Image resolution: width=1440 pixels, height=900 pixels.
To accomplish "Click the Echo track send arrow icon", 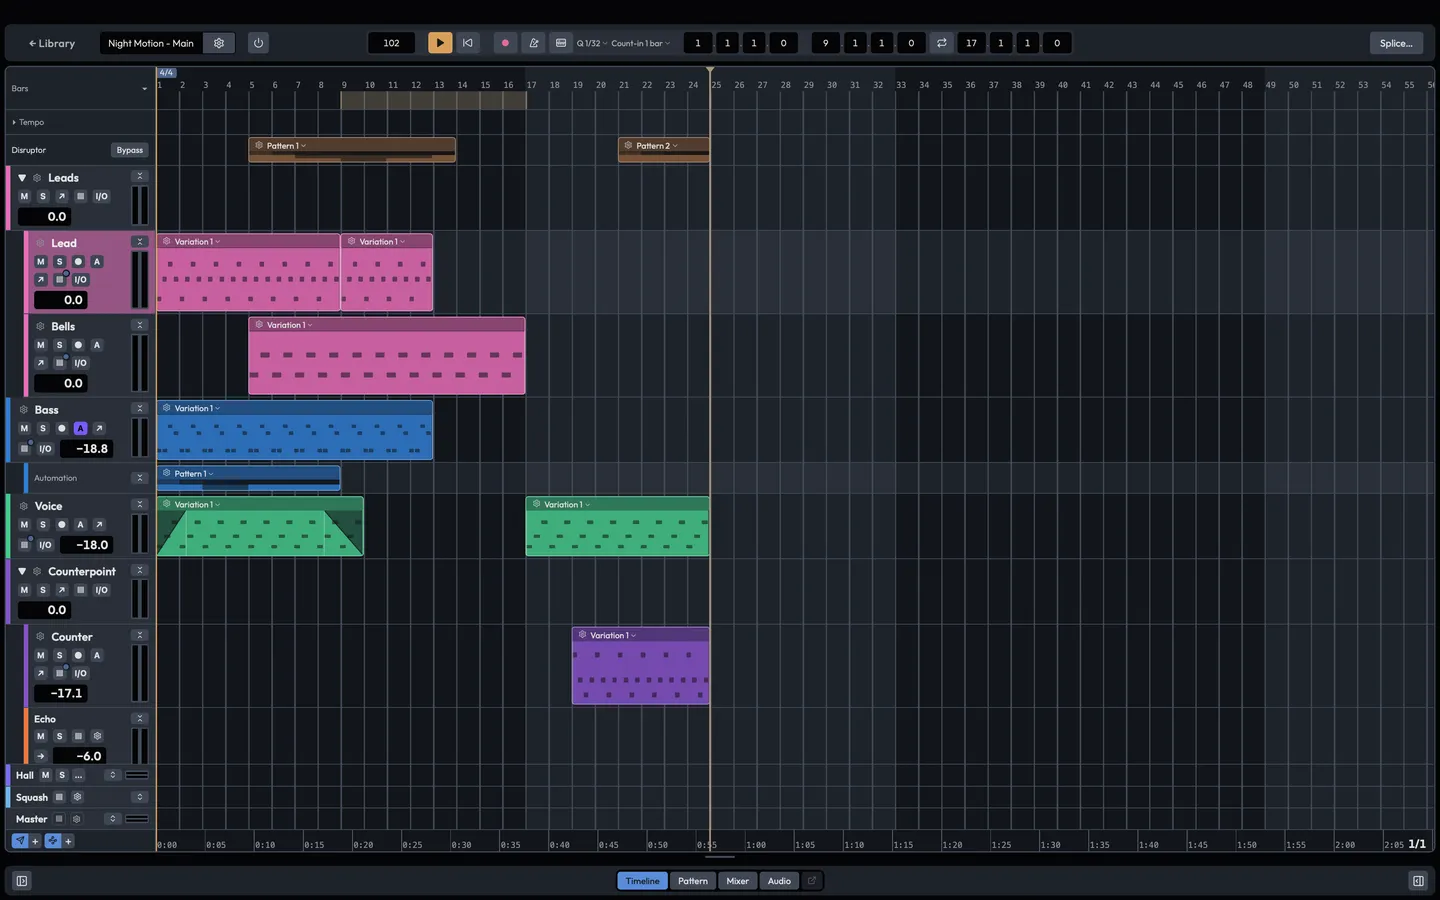I will coord(40,756).
